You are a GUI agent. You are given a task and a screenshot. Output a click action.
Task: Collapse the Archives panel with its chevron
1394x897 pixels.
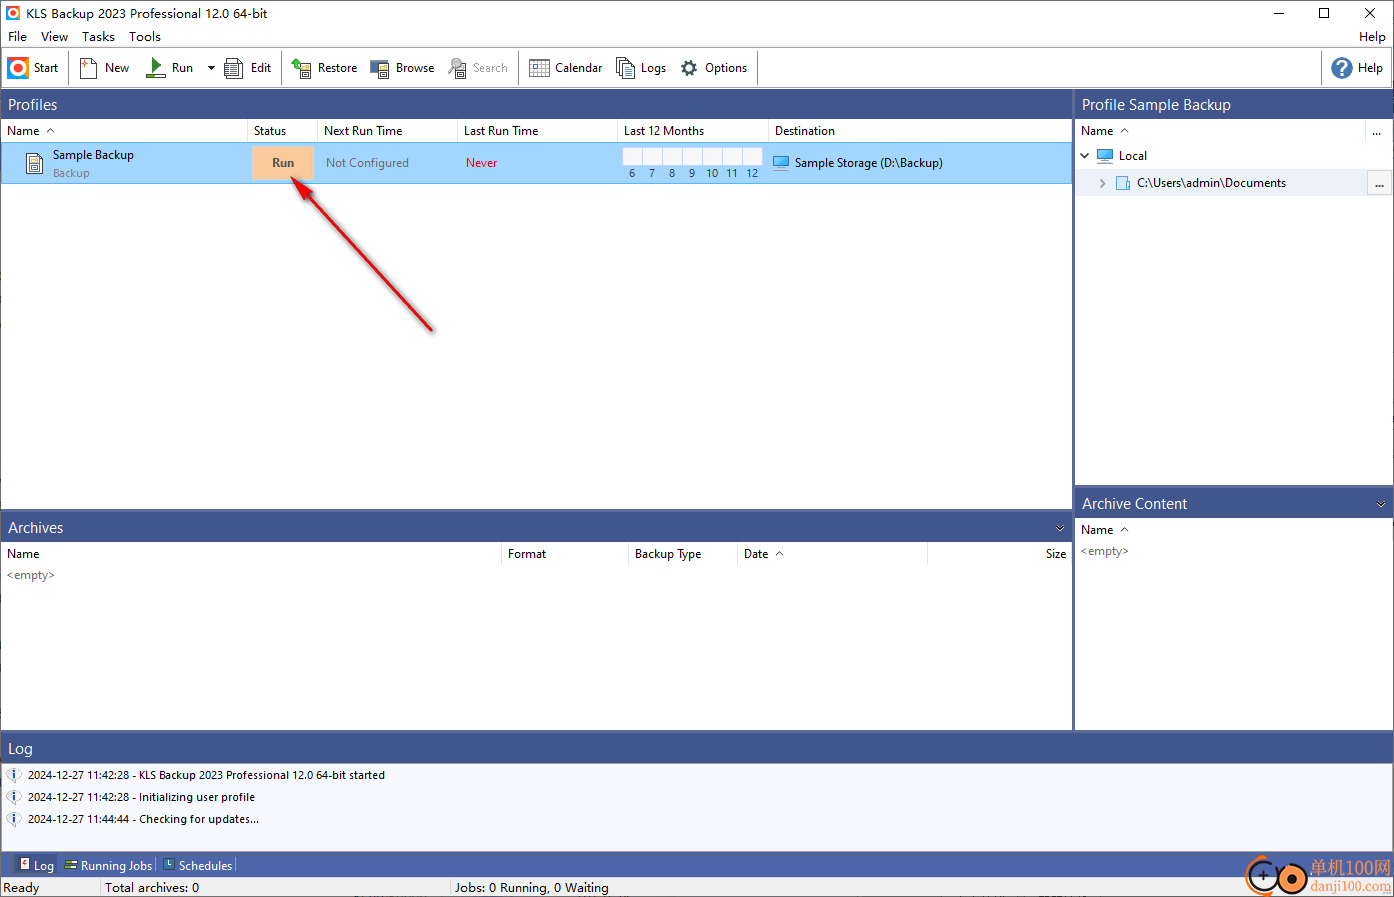1060,528
